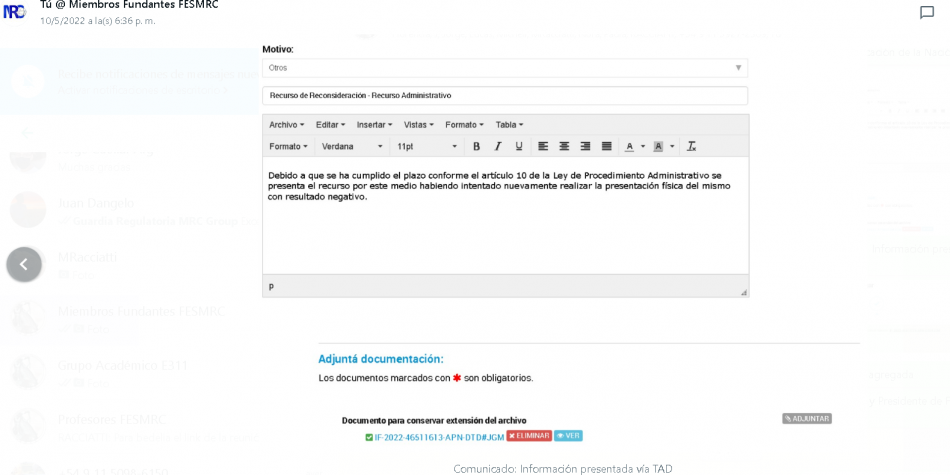Open the Archivo menu
Viewport: 950px width, 475px height.
(x=286, y=125)
